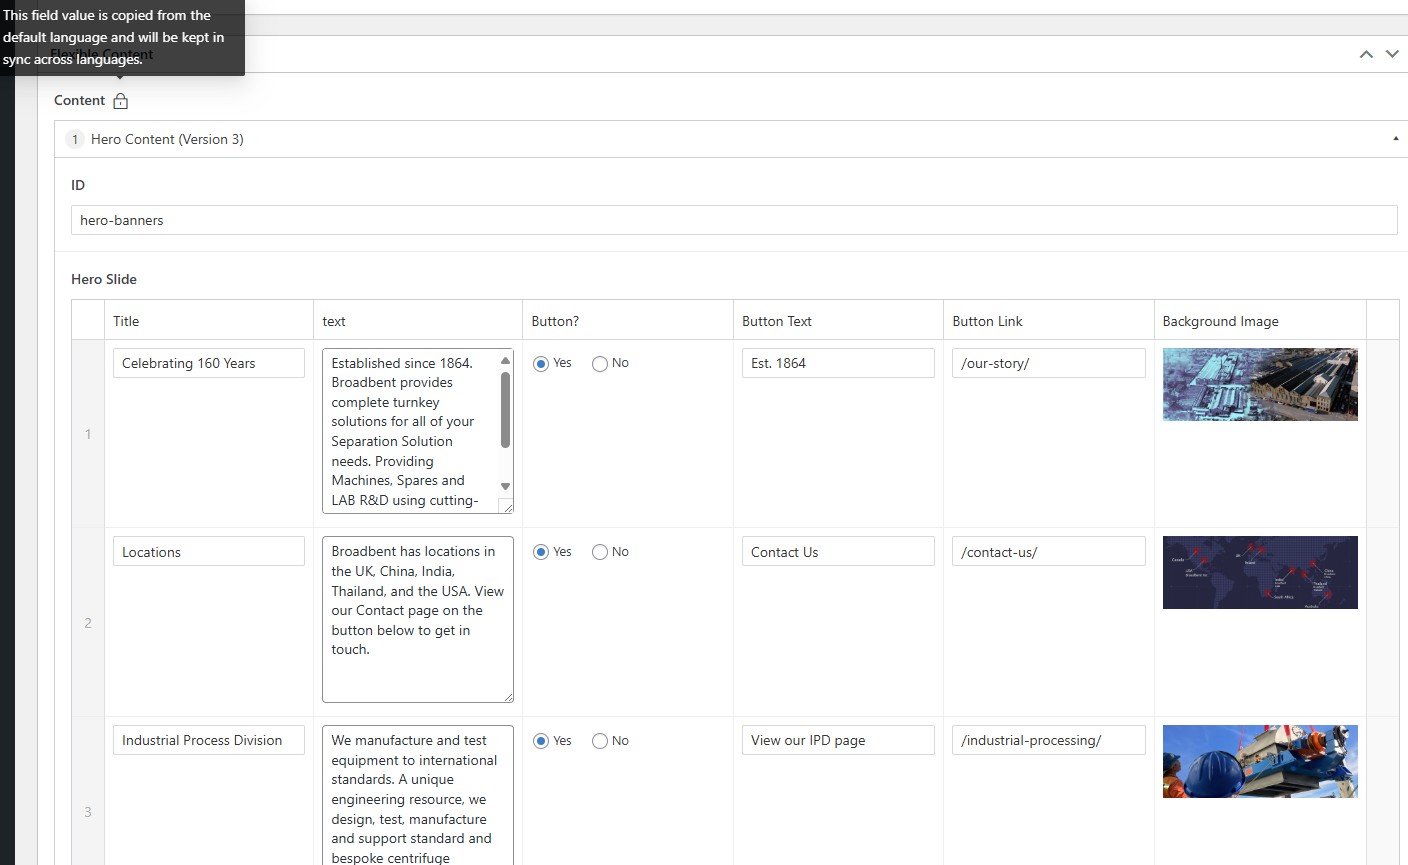Click row handle number 1 of Hero Slide
This screenshot has width=1408, height=865.
click(x=88, y=434)
